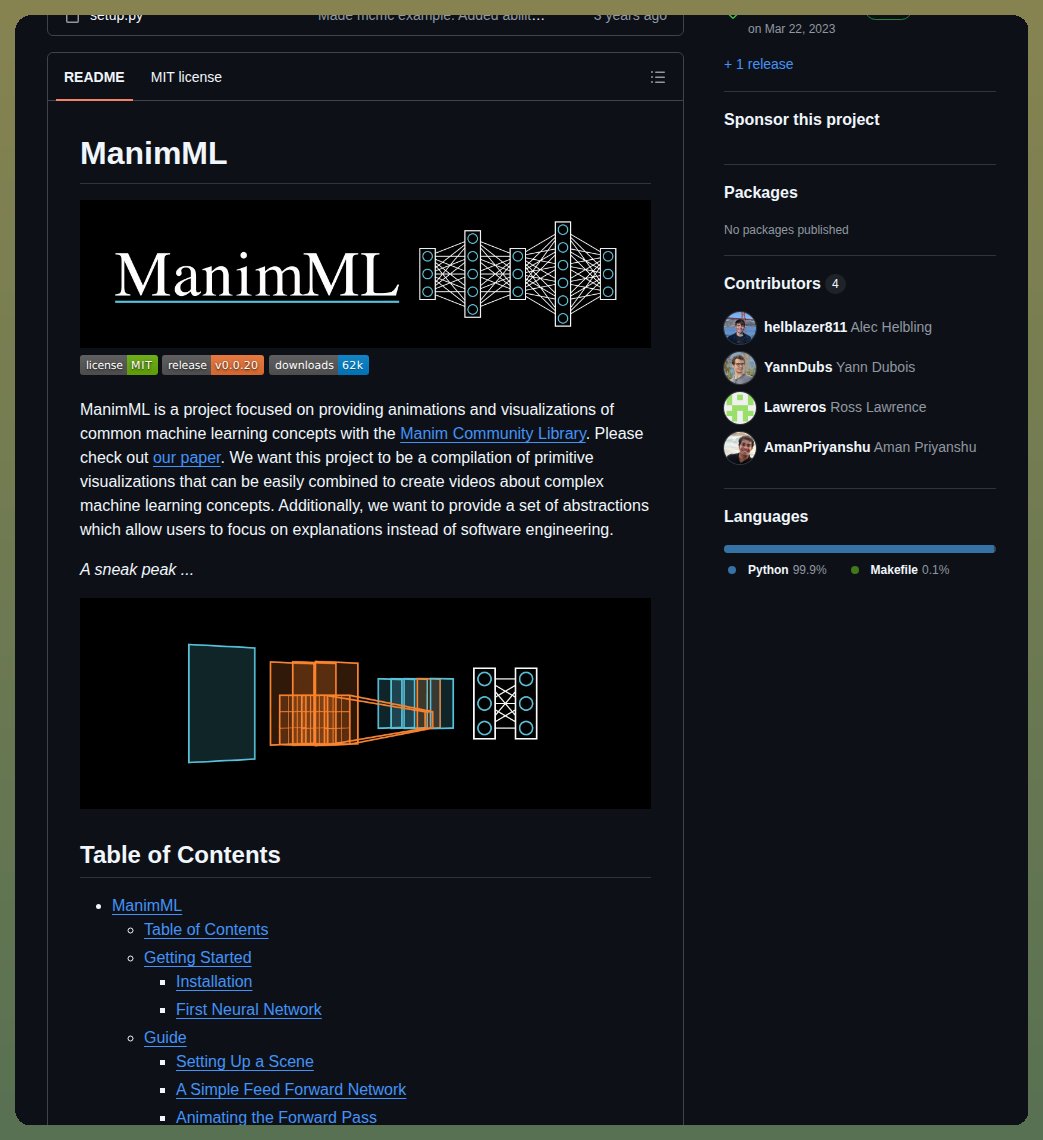
Task: Click Lawreros contributor avatar
Action: click(x=740, y=408)
